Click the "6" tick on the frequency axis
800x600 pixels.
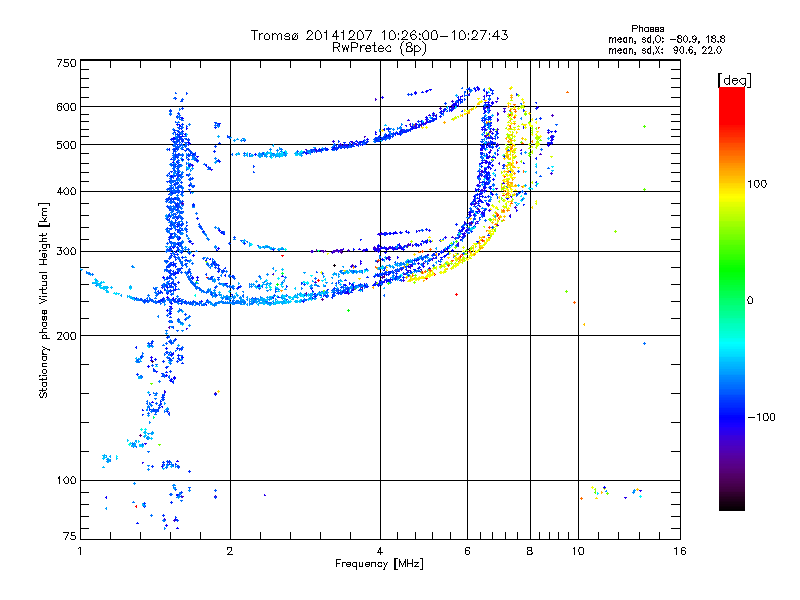pyautogui.click(x=467, y=551)
